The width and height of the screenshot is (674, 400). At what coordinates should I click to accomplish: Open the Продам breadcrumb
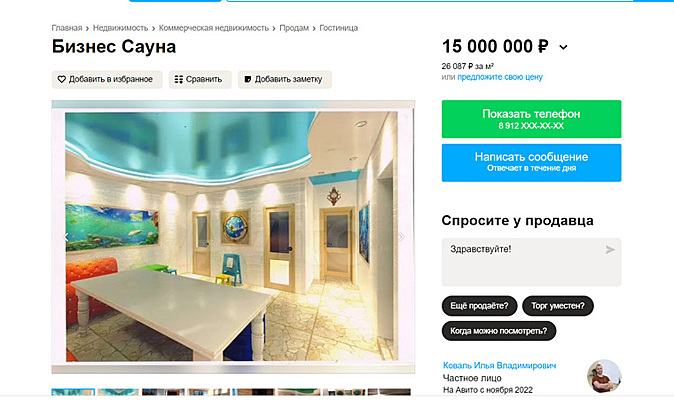click(x=294, y=28)
